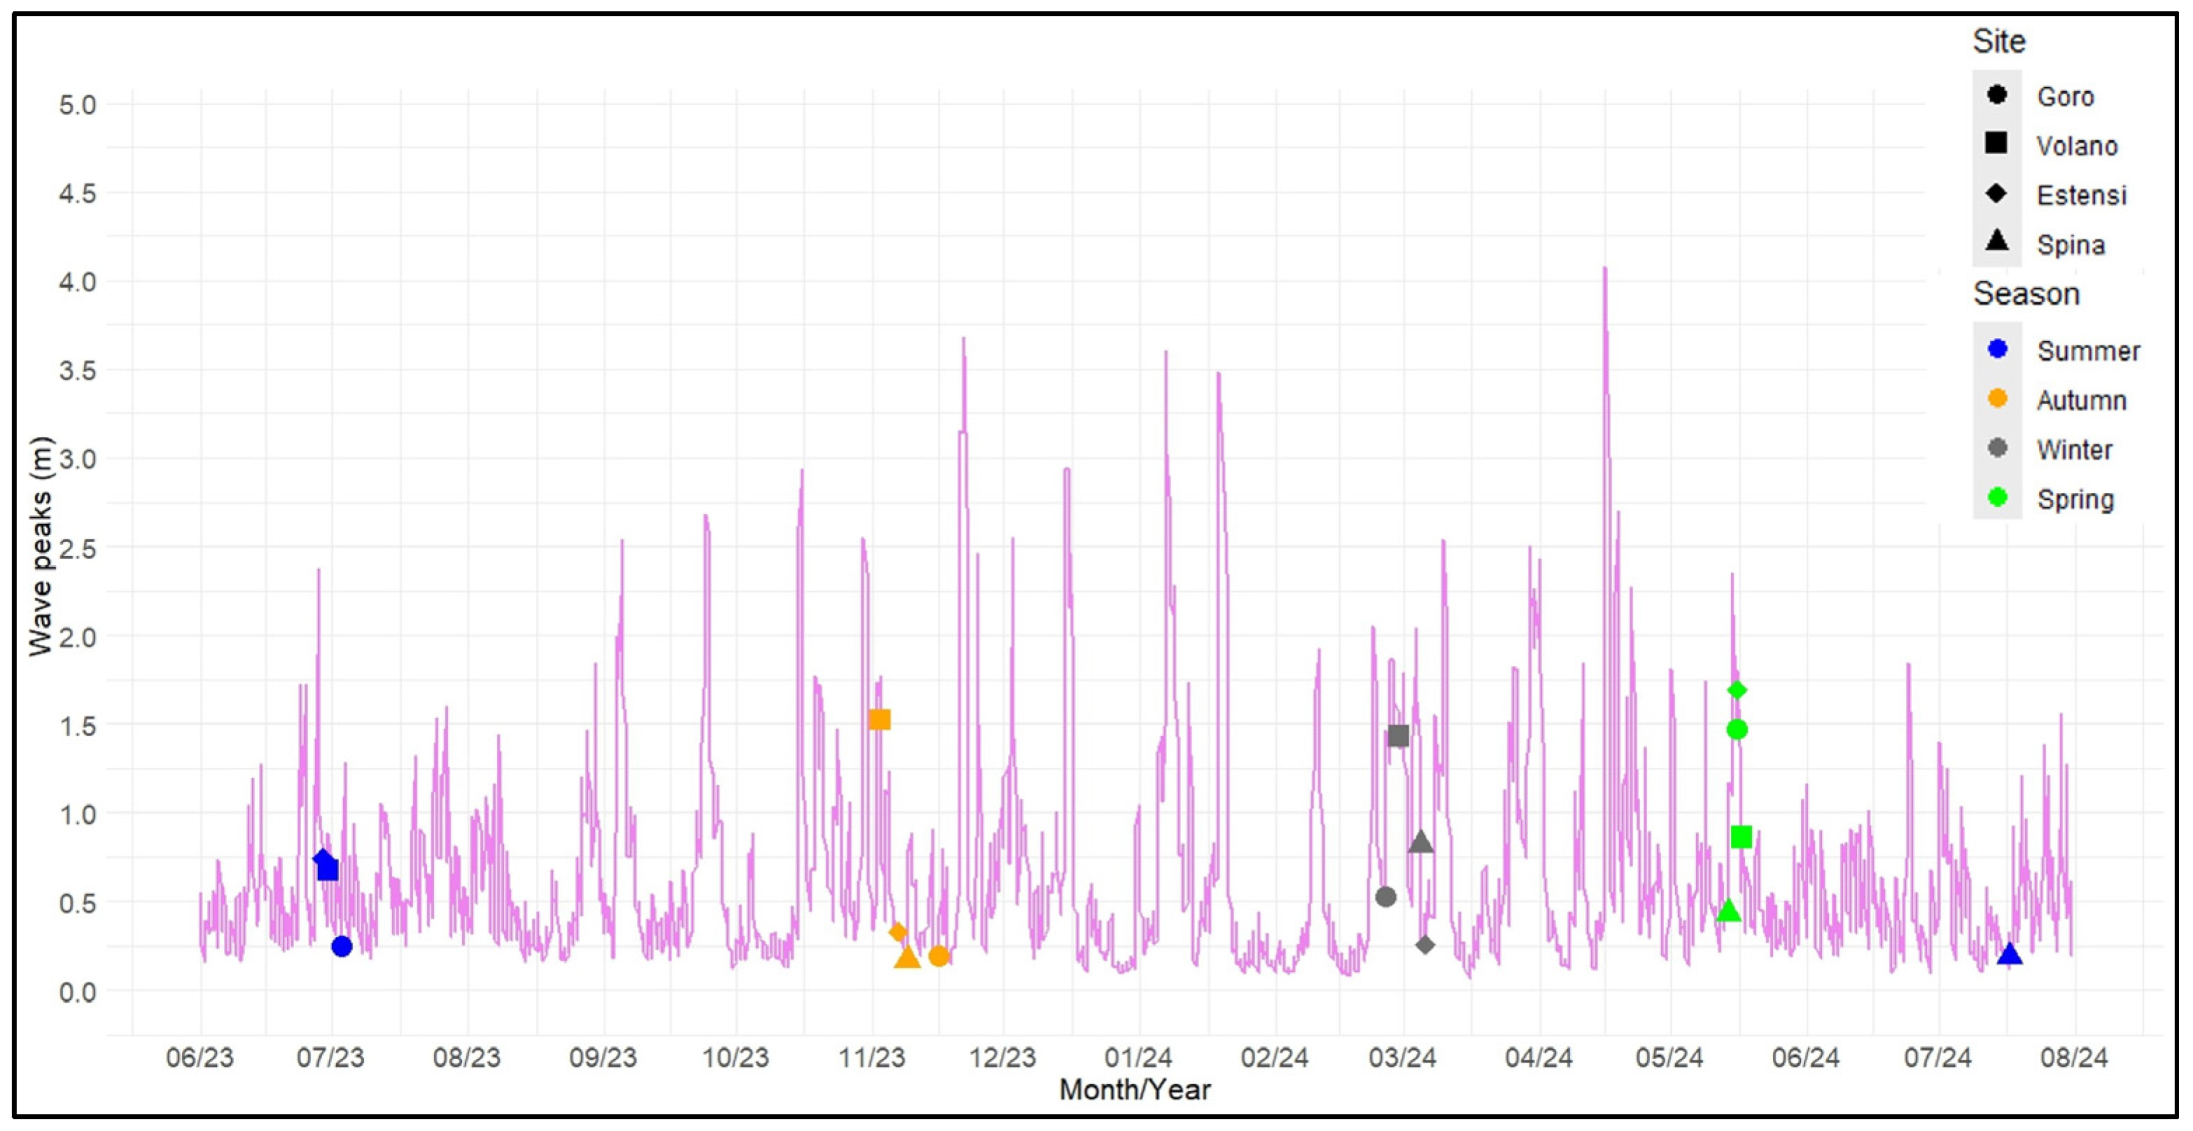Image resolution: width=2193 pixels, height=1131 pixels.
Task: Click the '02/24' x-axis label
Action: (x=1275, y=1058)
